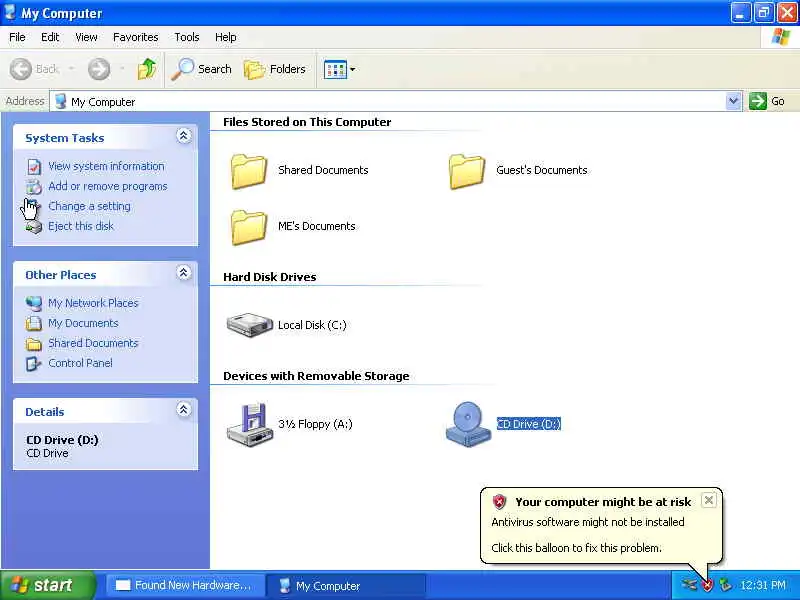Viewport: 800px width, 600px height.
Task: Click the Add or remove programs icon
Action: (34, 187)
